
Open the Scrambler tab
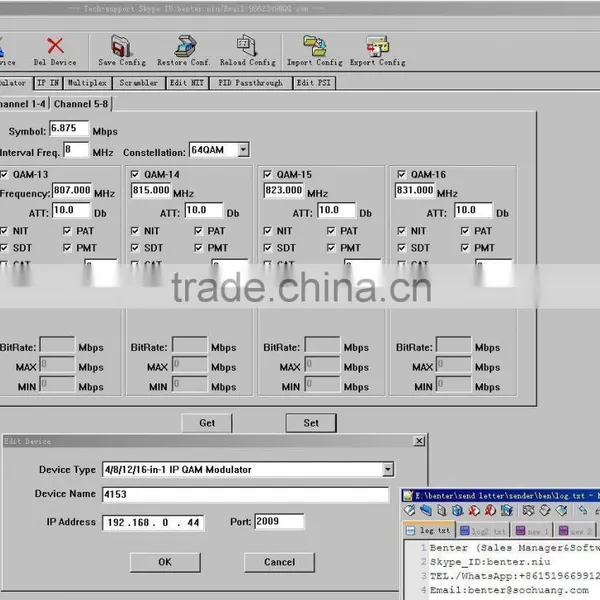click(x=139, y=83)
